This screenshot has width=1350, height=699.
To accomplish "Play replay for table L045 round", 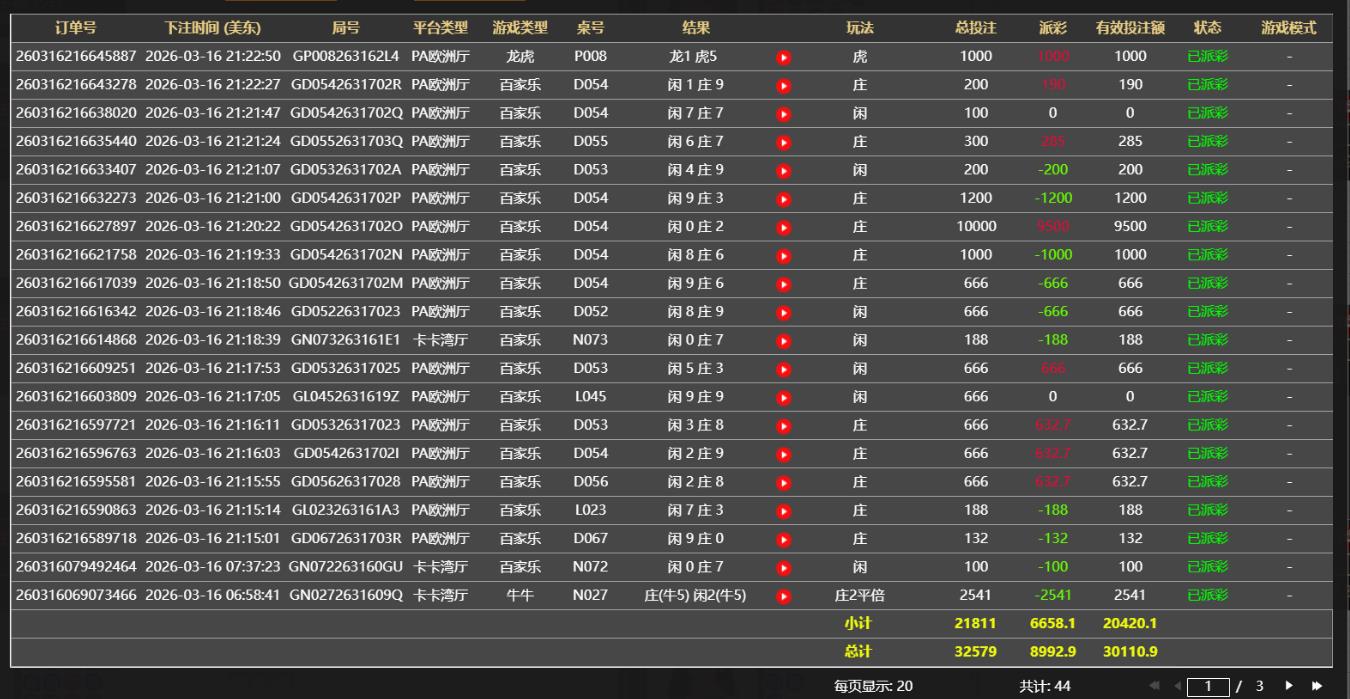I will [x=784, y=397].
